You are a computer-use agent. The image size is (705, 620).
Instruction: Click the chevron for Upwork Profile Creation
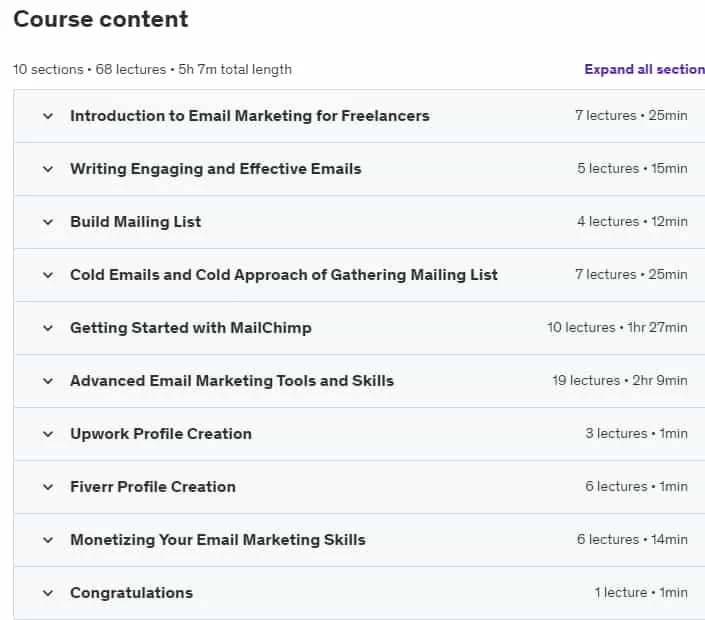[48, 434]
